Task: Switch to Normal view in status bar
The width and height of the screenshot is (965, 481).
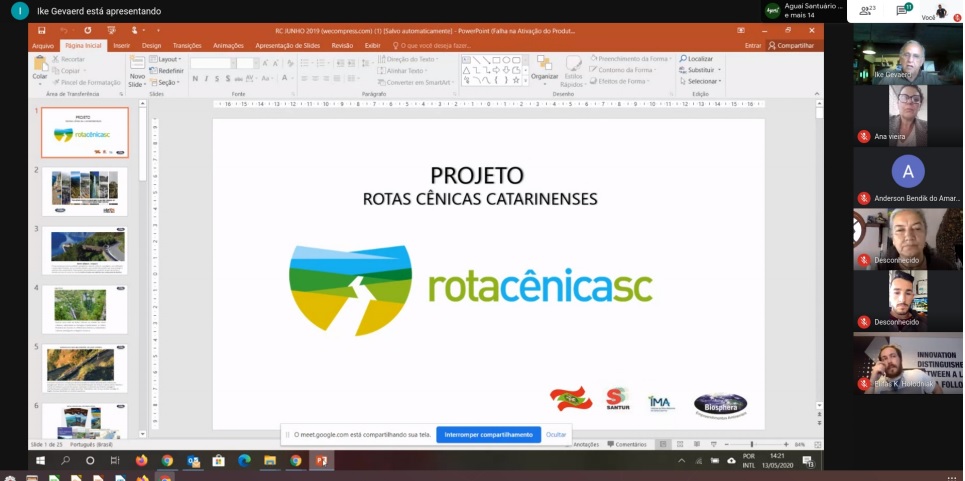Action: pyautogui.click(x=663, y=444)
